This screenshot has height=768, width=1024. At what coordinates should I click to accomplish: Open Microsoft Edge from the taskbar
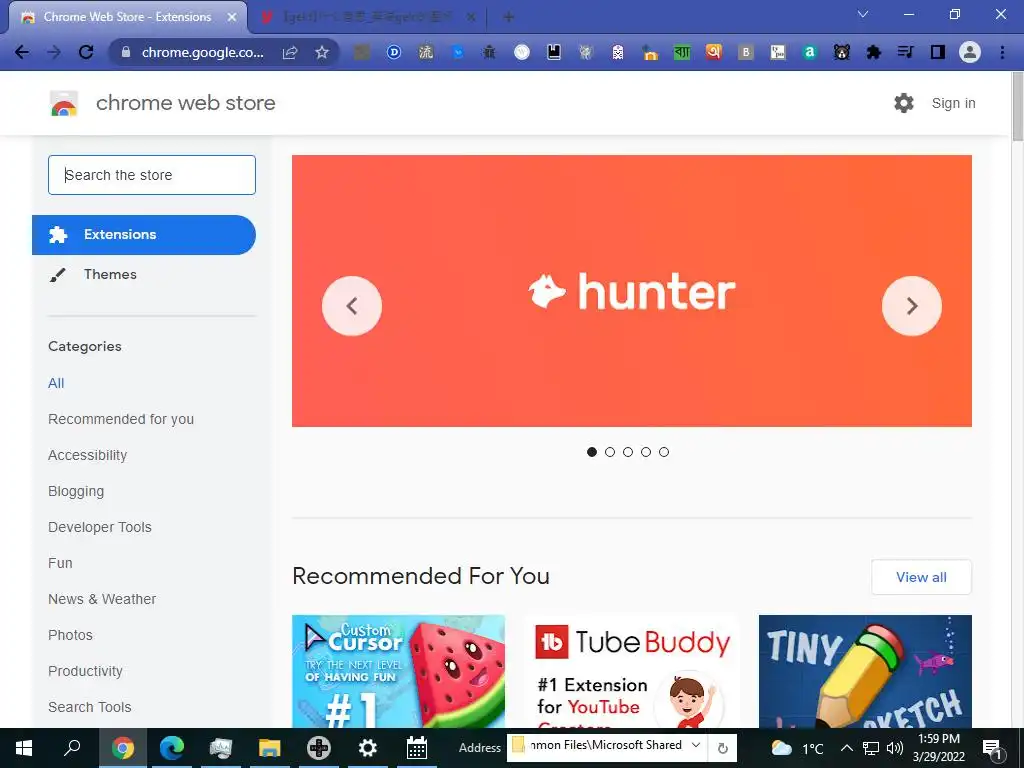coord(172,748)
